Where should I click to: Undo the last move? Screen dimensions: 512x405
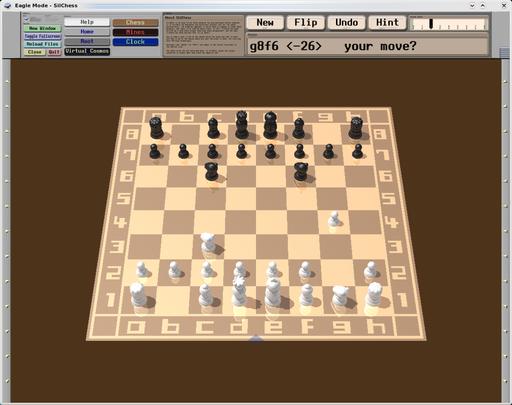pyautogui.click(x=346, y=23)
